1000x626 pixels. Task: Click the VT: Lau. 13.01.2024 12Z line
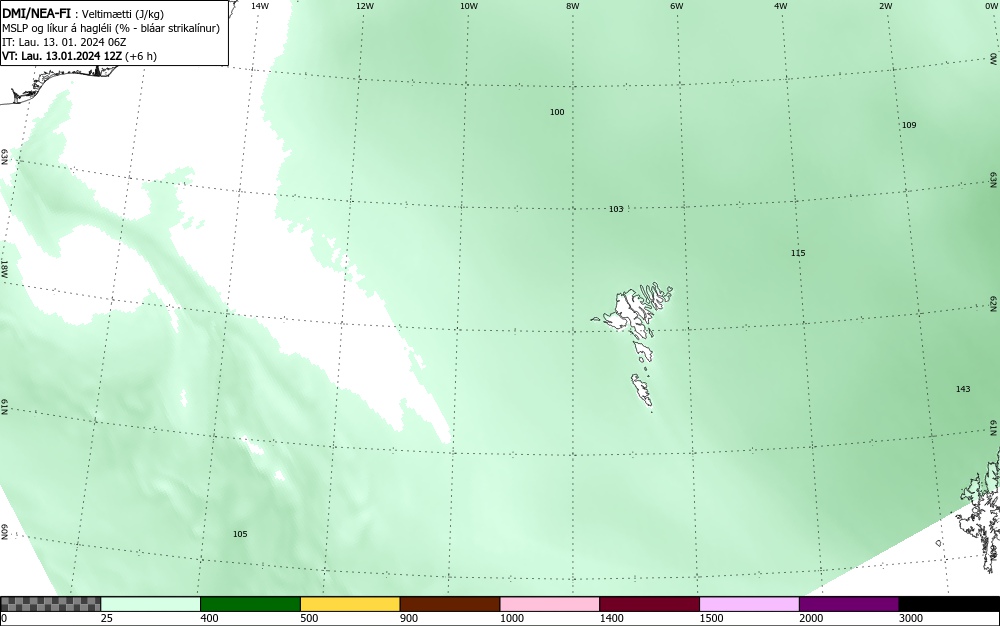(79, 56)
